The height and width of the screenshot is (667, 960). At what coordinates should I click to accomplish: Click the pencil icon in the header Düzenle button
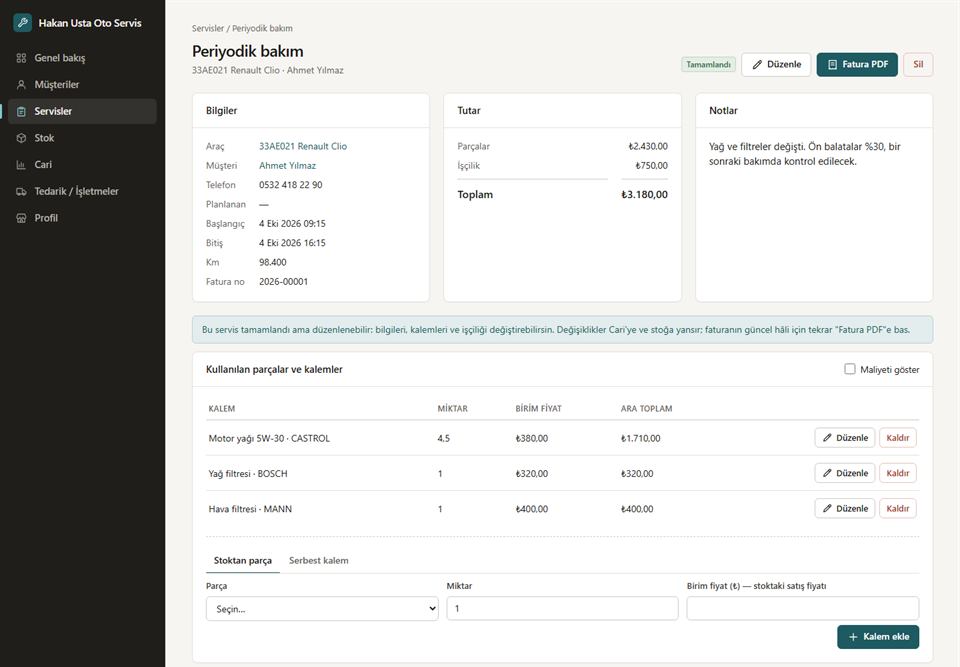(x=757, y=64)
